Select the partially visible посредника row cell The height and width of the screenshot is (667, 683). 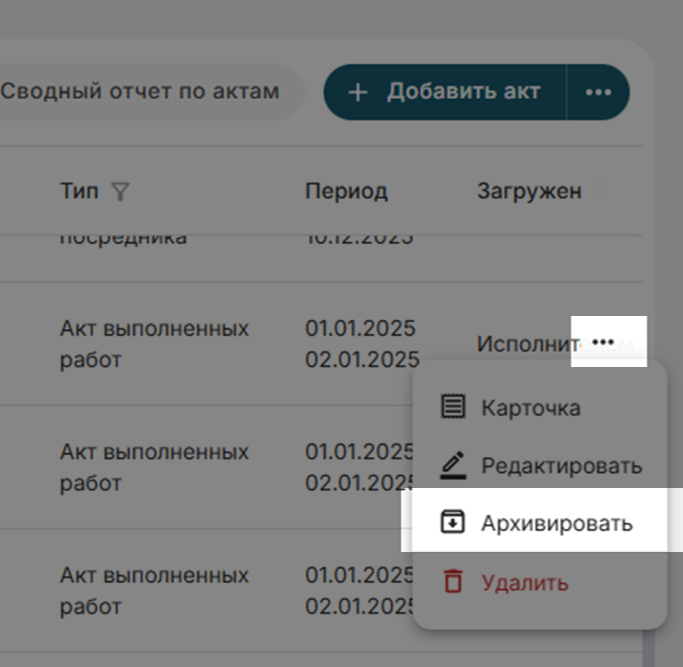click(x=123, y=239)
